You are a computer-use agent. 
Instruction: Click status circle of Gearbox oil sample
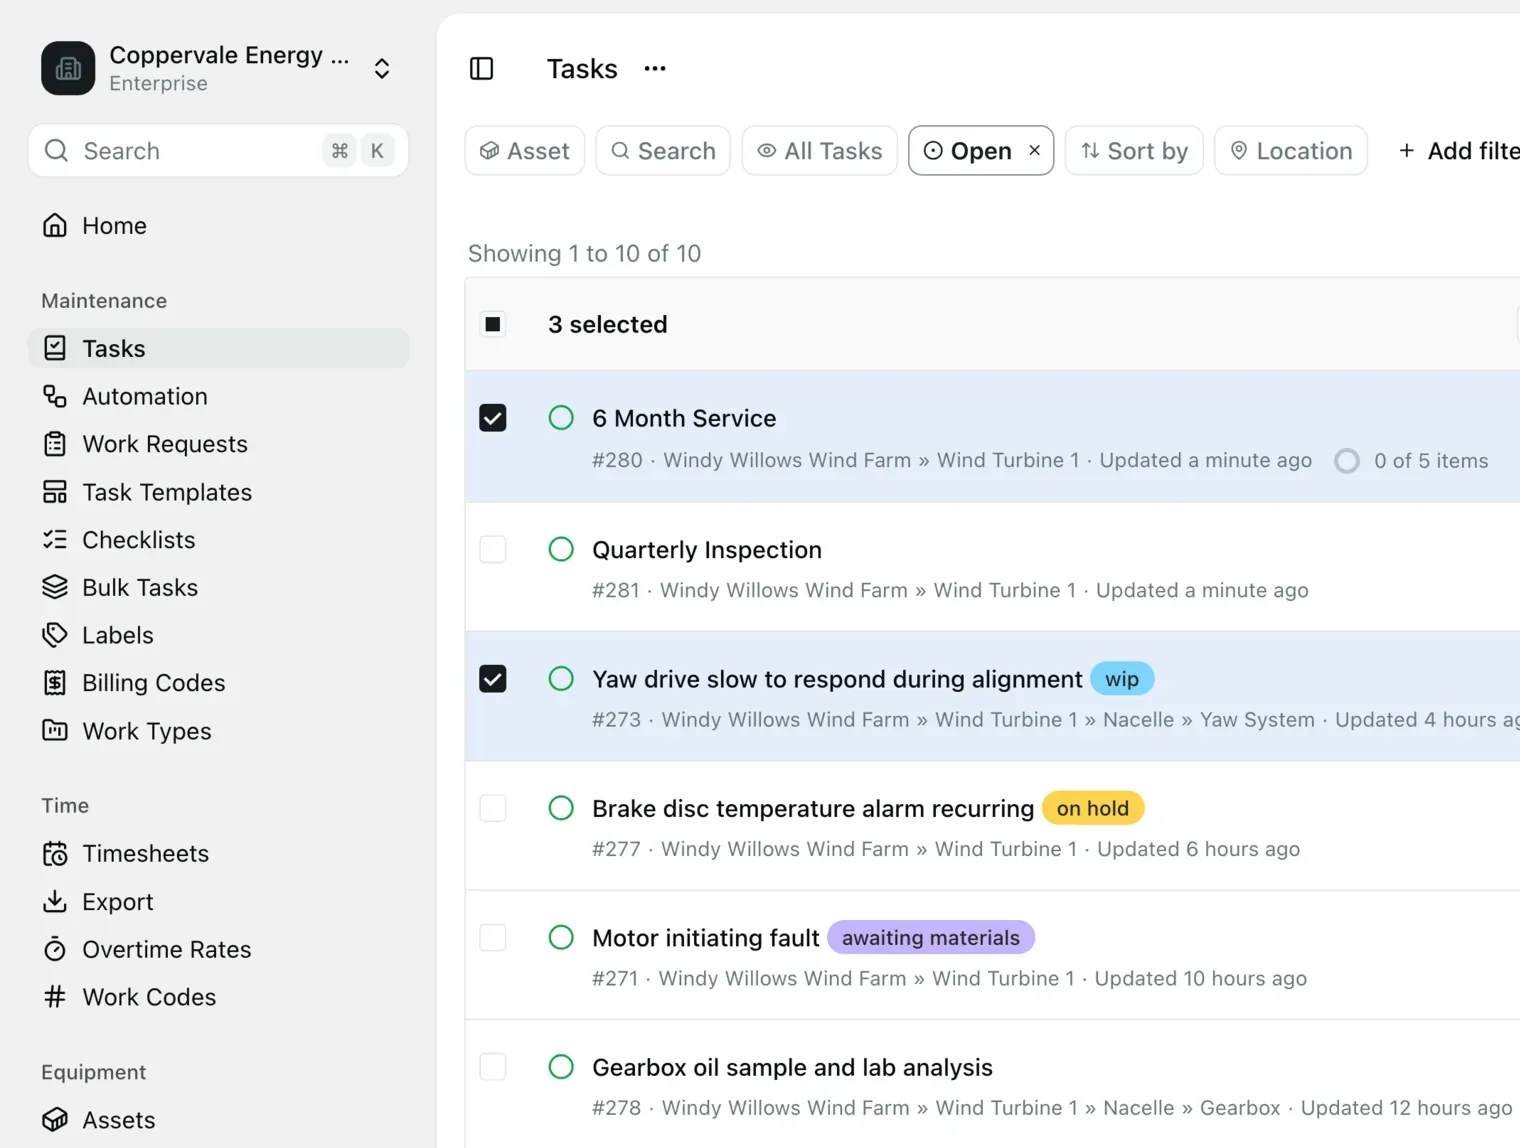coord(561,1067)
